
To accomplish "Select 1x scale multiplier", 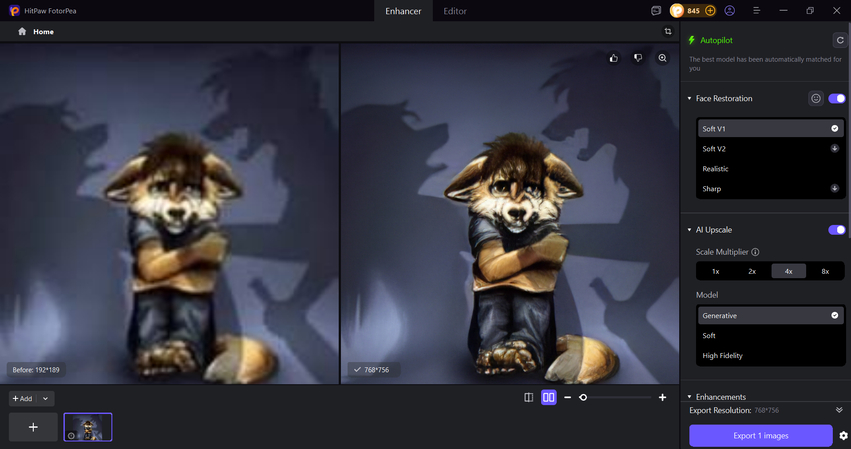I will tap(715, 271).
